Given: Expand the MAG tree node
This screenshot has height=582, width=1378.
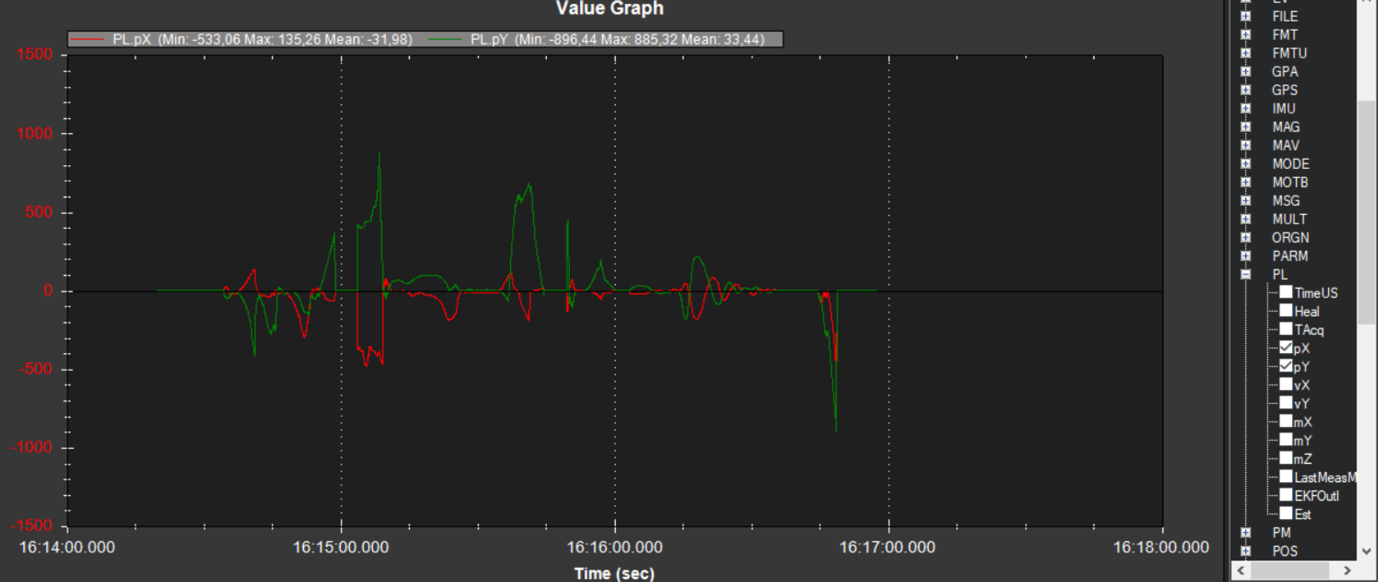Looking at the screenshot, I should pyautogui.click(x=1245, y=127).
